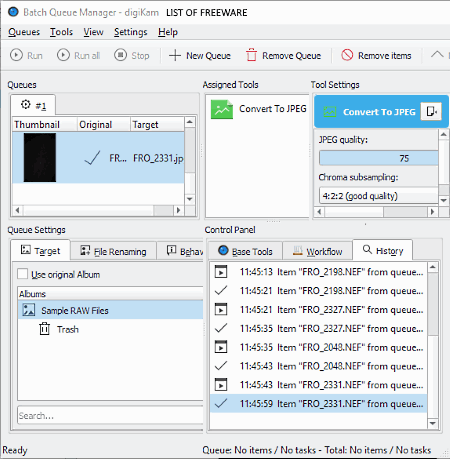This screenshot has width=450, height=459.
Task: Click the Albums header
Action: tap(110, 294)
